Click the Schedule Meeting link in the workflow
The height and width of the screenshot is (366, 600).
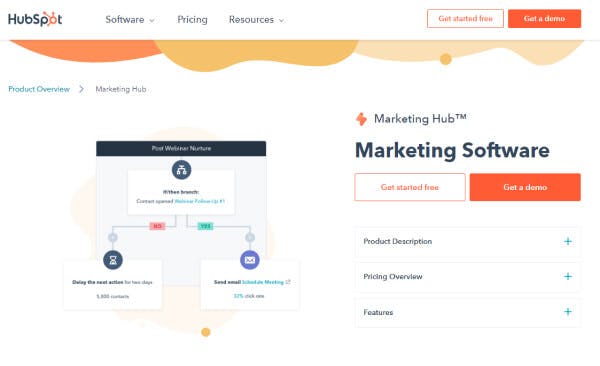[x=263, y=282]
